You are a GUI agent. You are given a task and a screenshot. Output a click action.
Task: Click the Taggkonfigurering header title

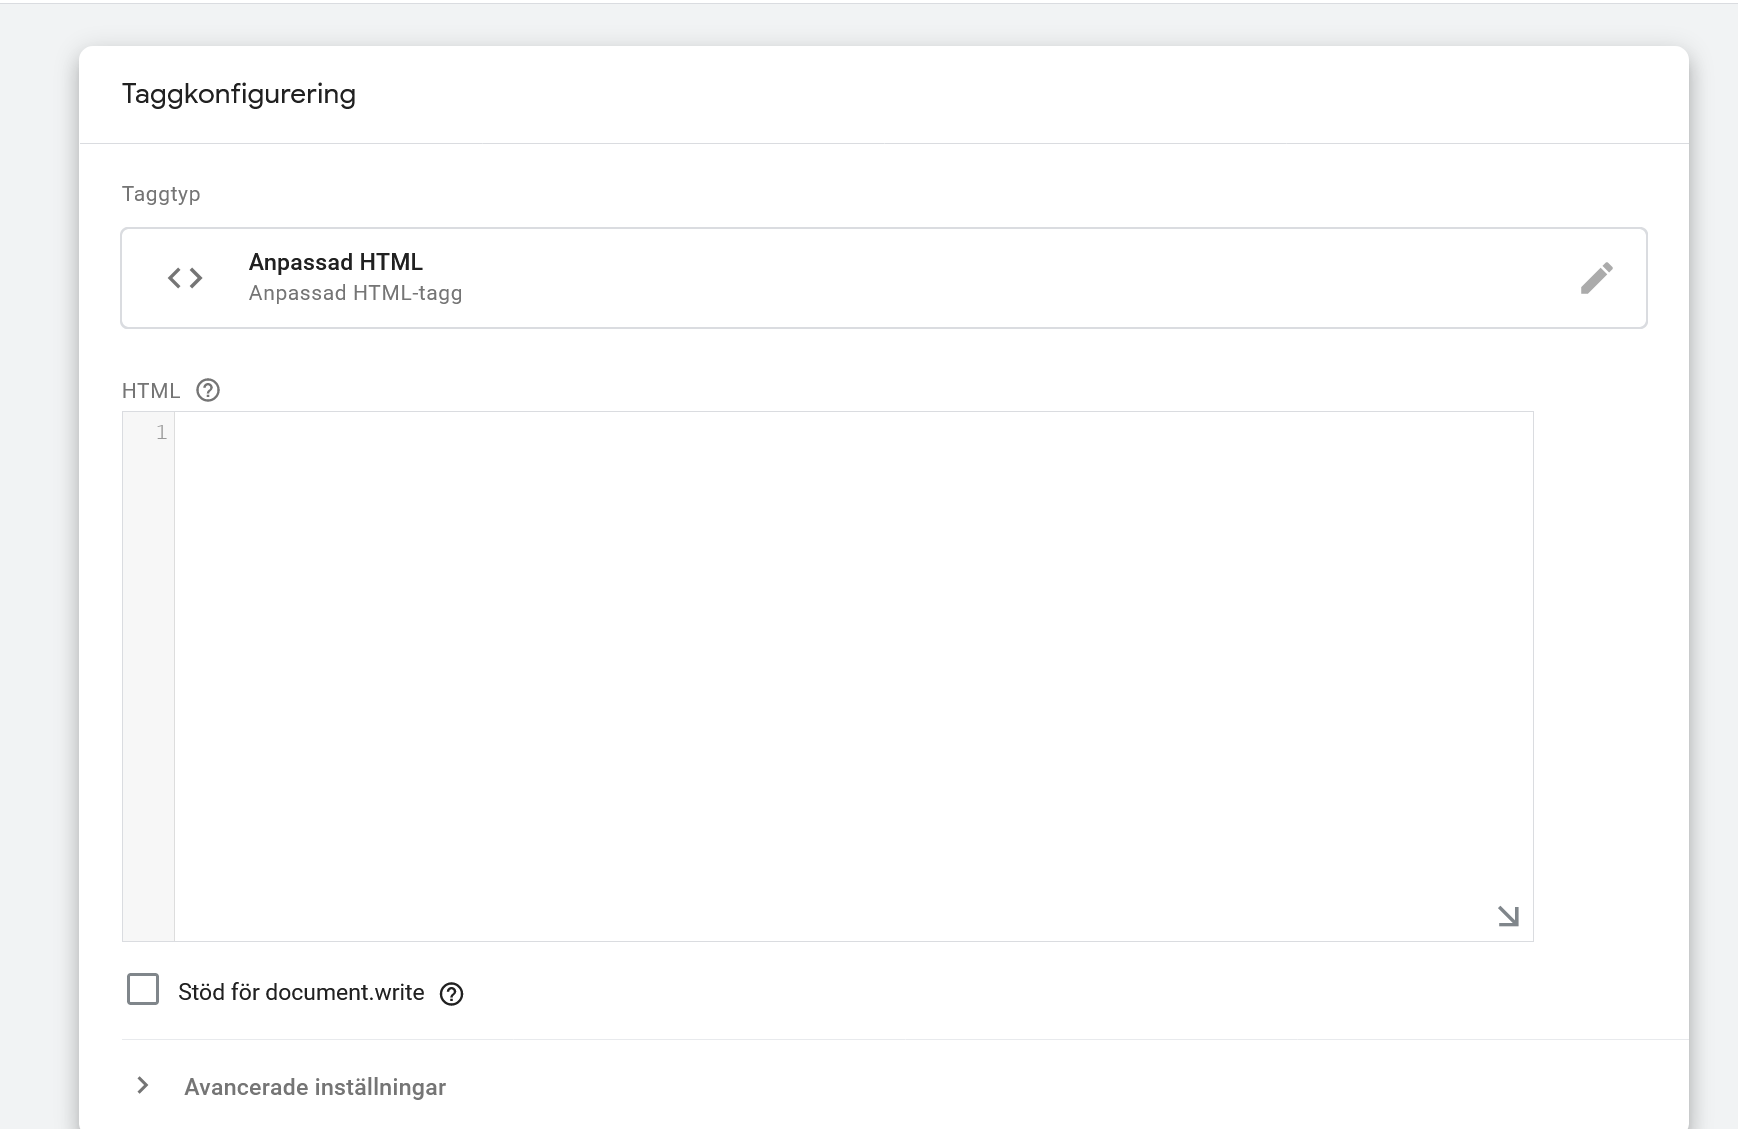[238, 93]
